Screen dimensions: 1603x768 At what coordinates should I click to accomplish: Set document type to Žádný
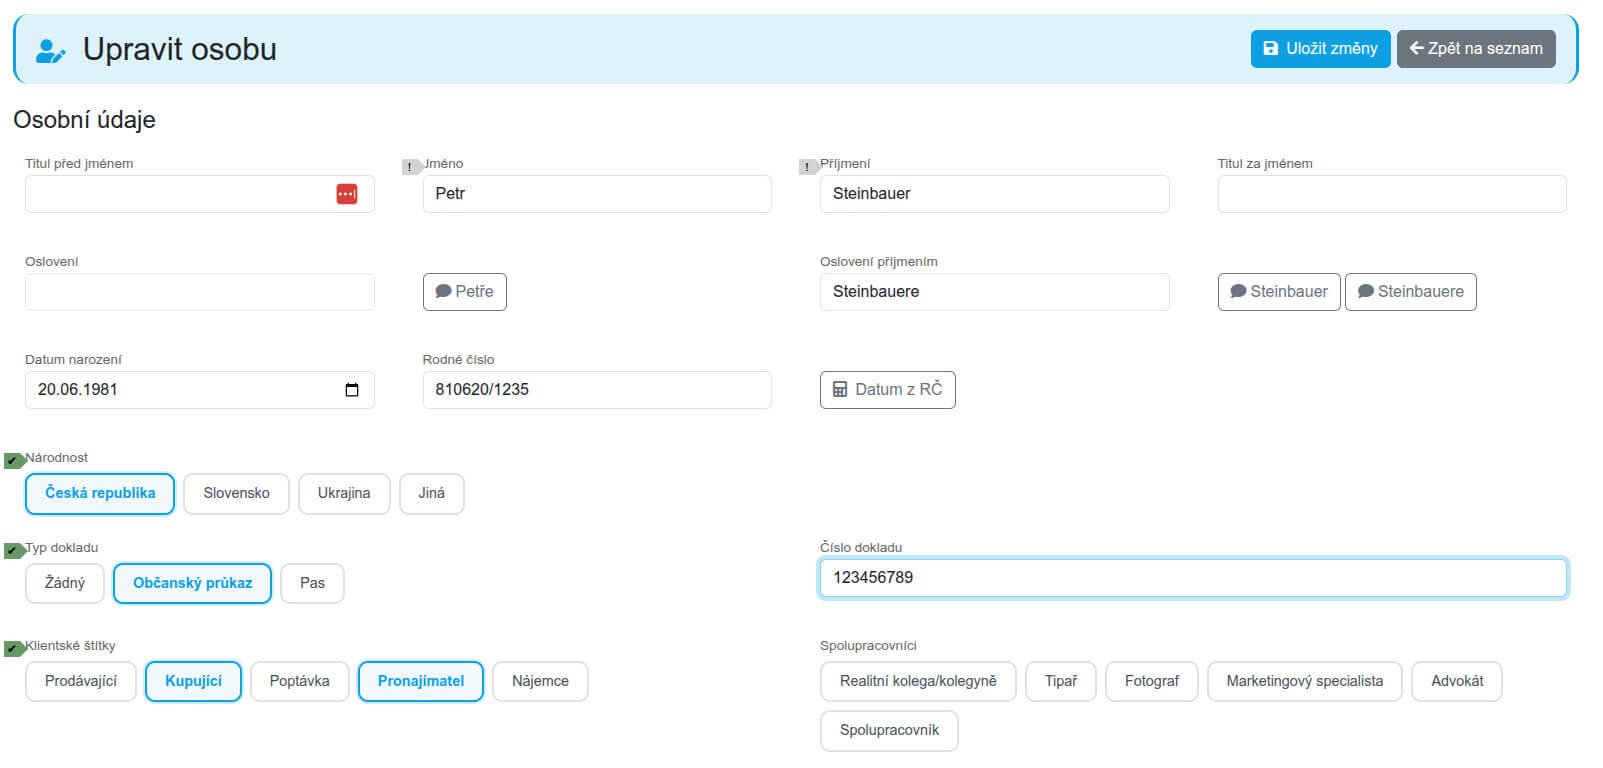coord(65,583)
